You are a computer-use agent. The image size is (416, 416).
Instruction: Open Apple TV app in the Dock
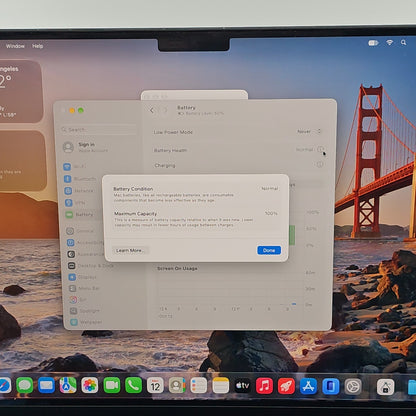click(243, 386)
